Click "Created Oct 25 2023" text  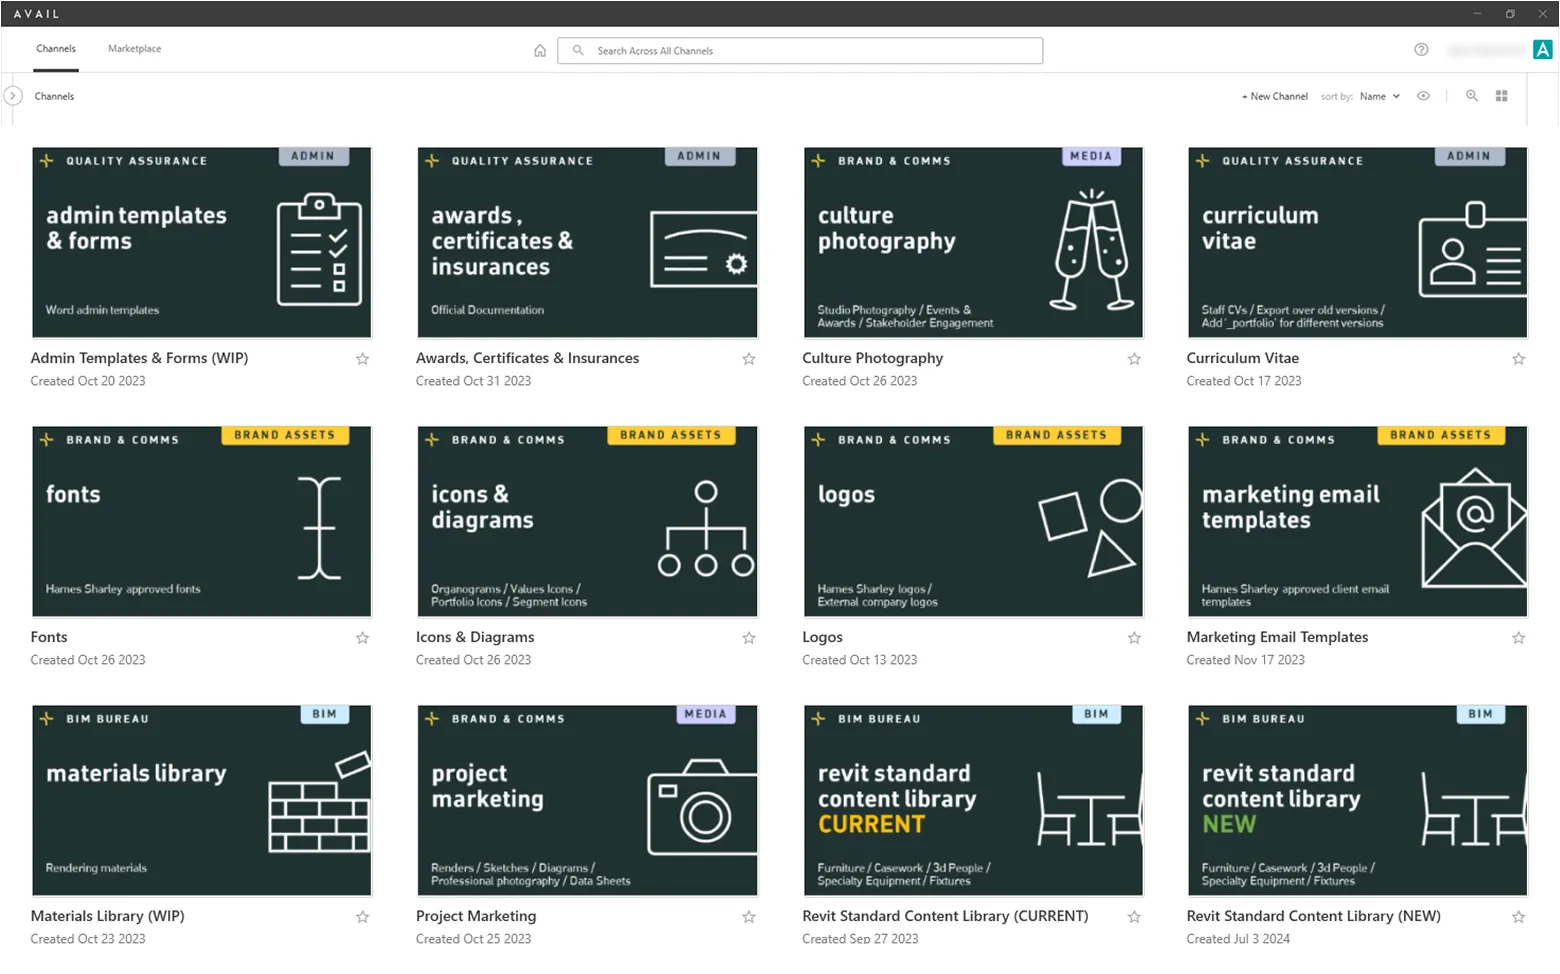point(473,939)
